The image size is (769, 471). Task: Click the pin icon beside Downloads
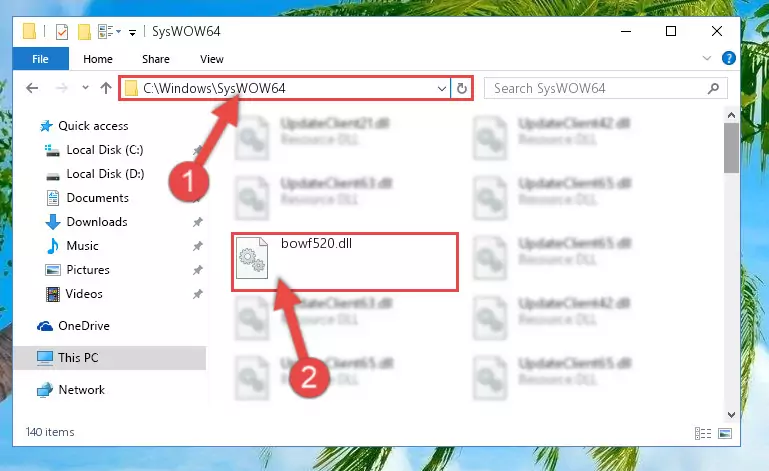tap(197, 222)
